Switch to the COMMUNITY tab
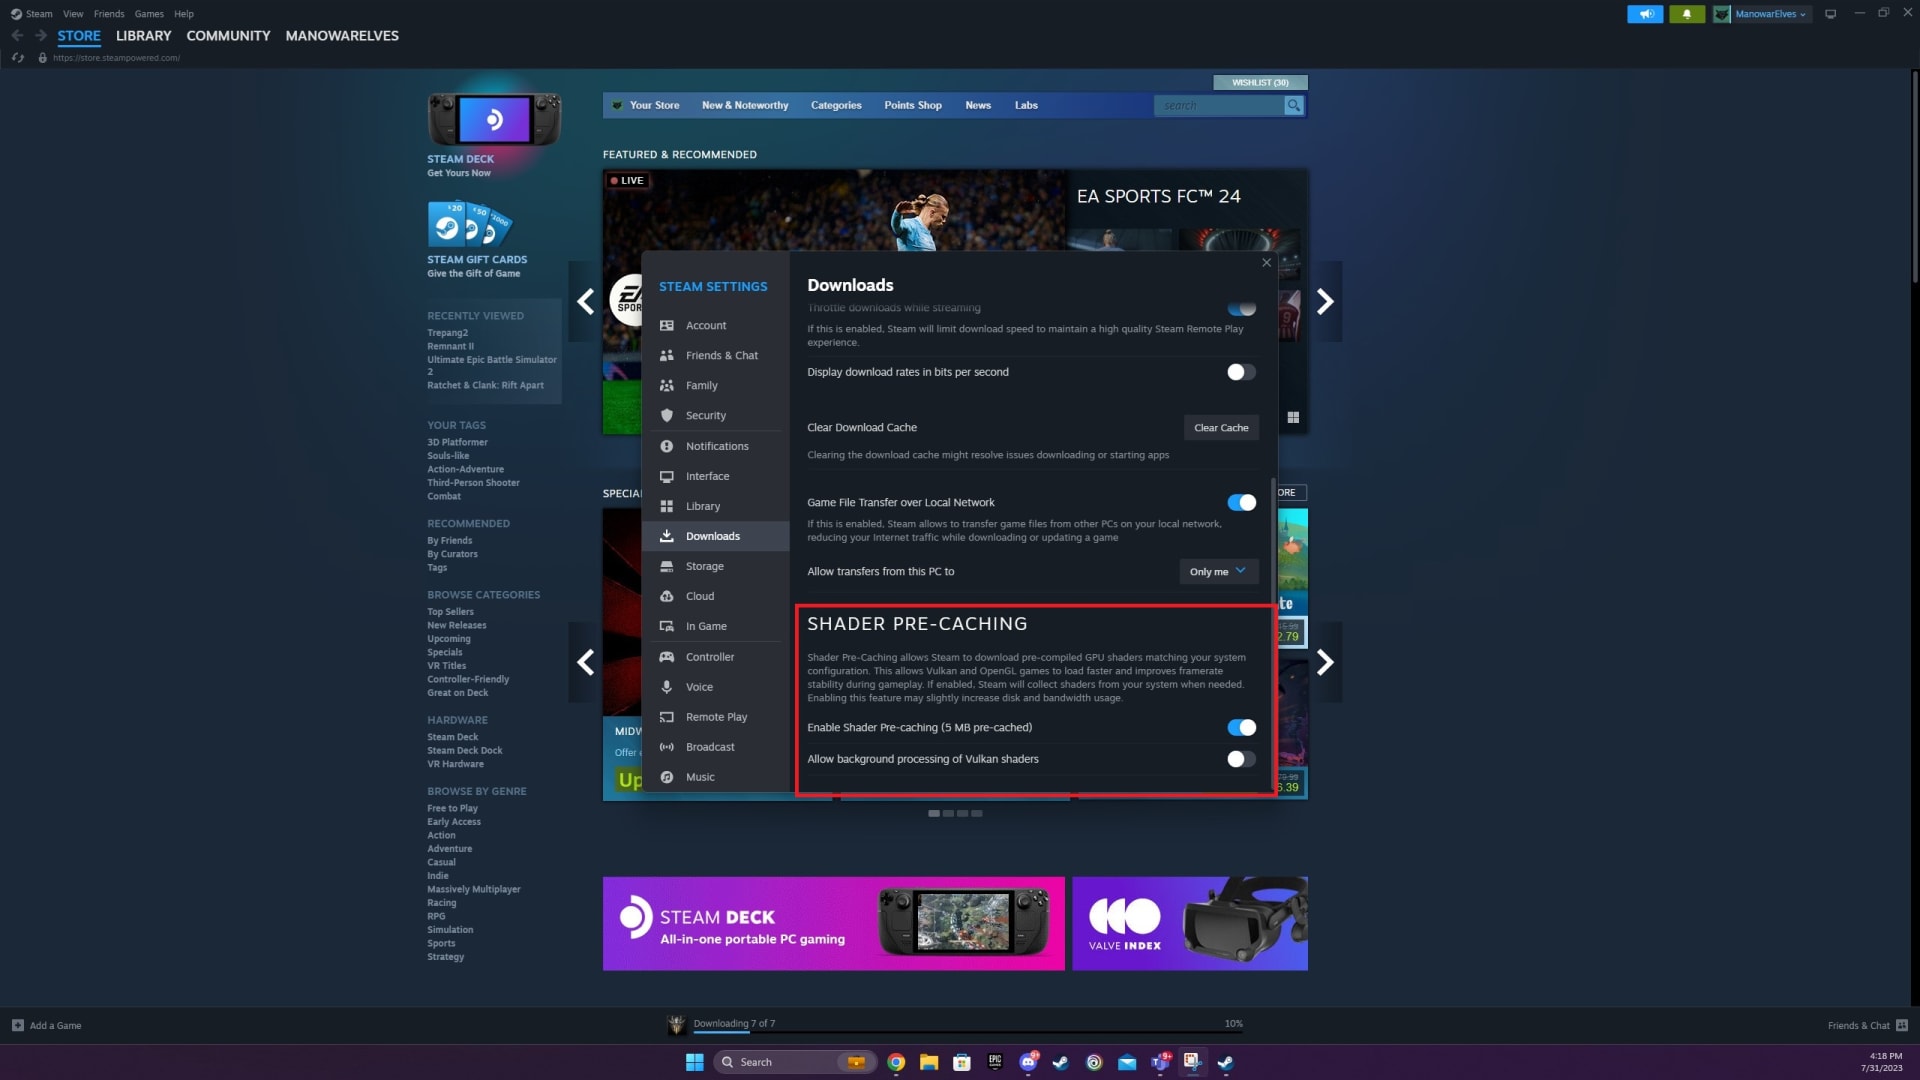 [x=228, y=36]
